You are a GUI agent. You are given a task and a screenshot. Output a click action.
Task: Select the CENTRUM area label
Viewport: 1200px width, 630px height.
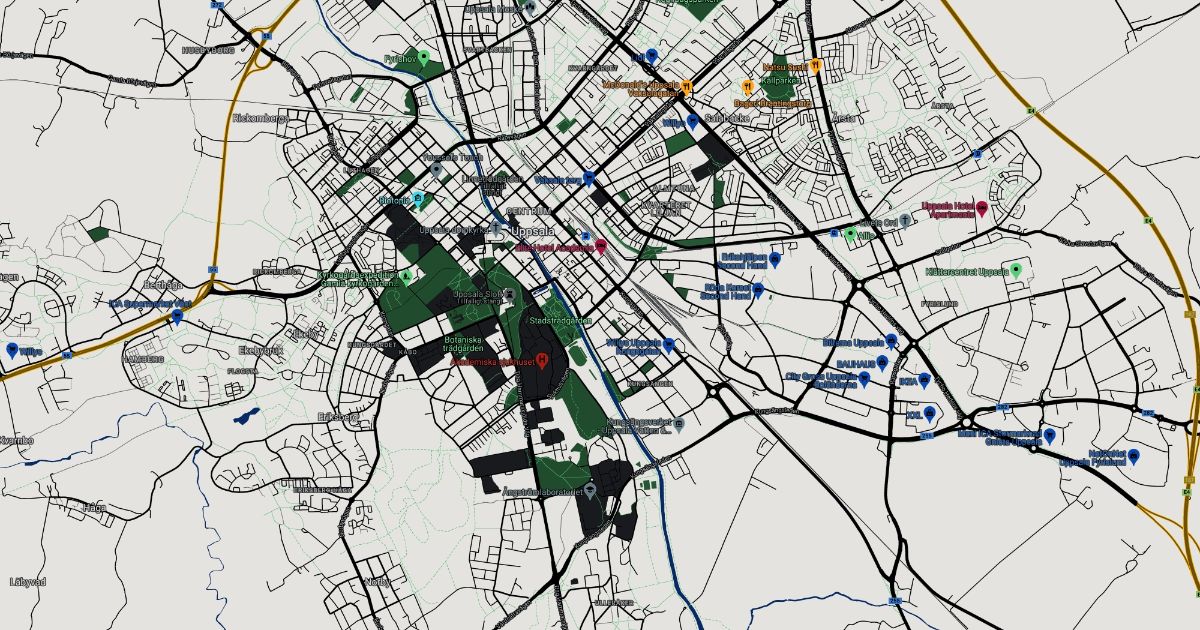pos(528,211)
